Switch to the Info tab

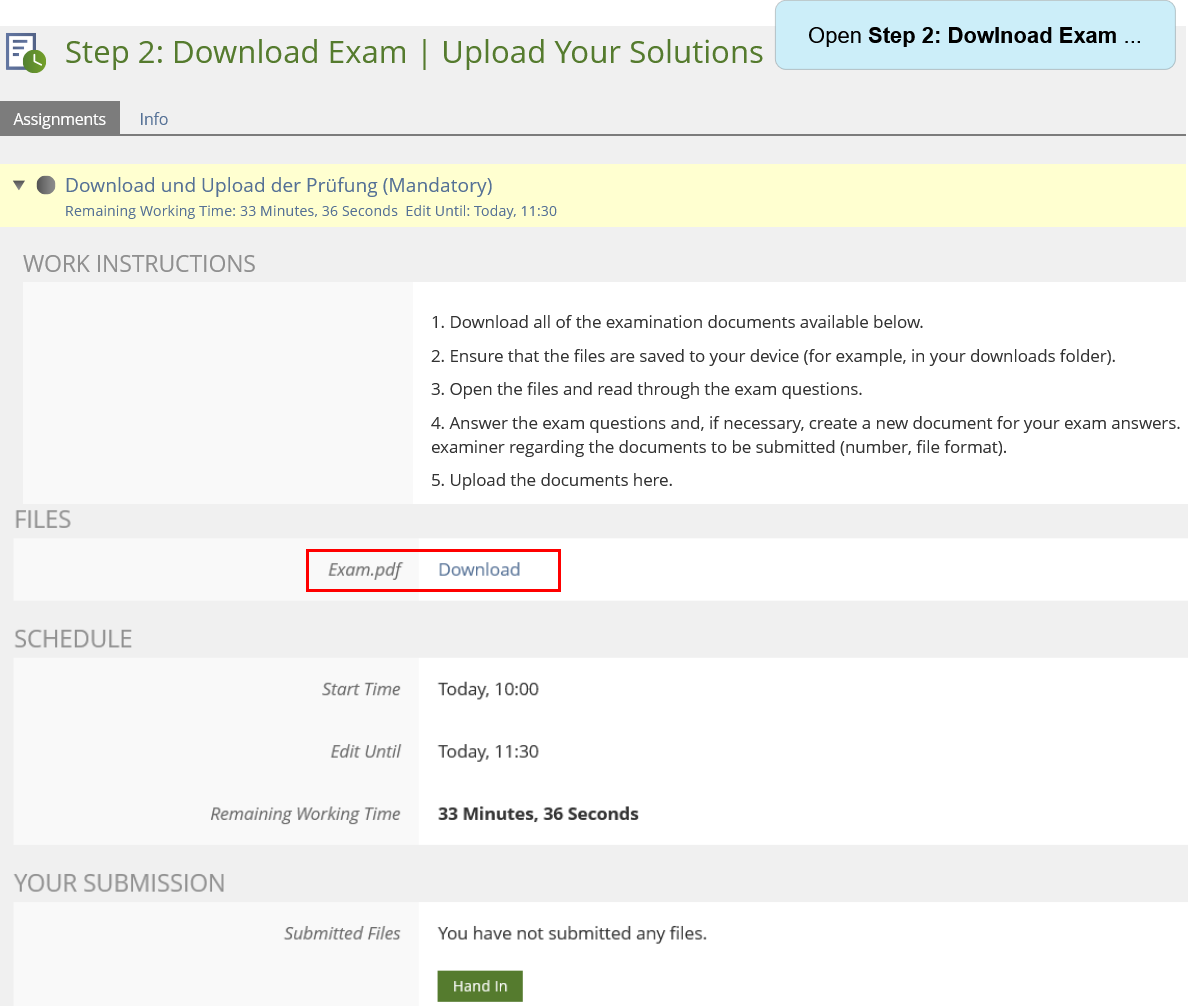pyautogui.click(x=153, y=119)
